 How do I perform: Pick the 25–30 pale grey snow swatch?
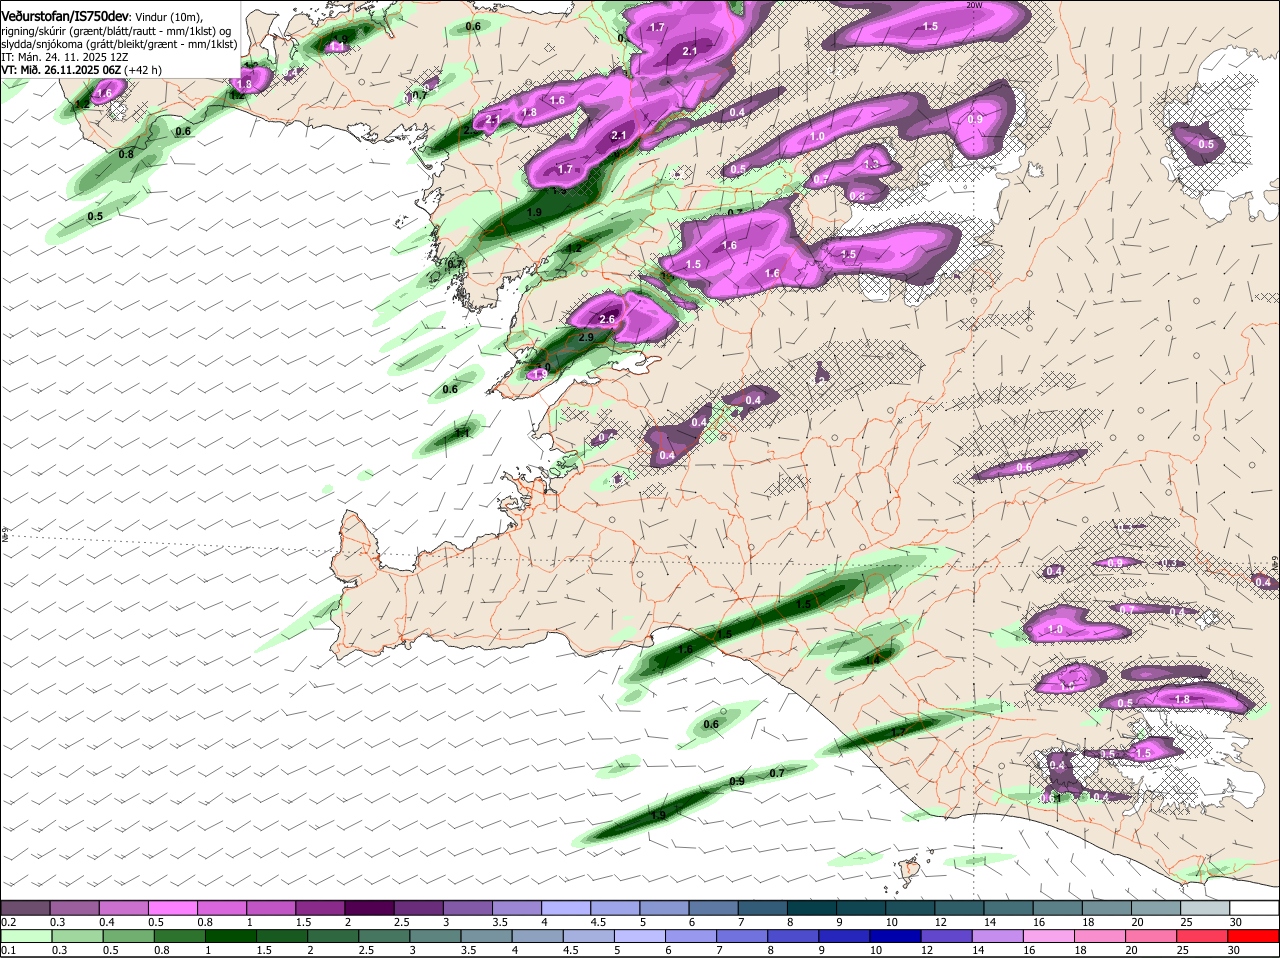tap(1206, 907)
